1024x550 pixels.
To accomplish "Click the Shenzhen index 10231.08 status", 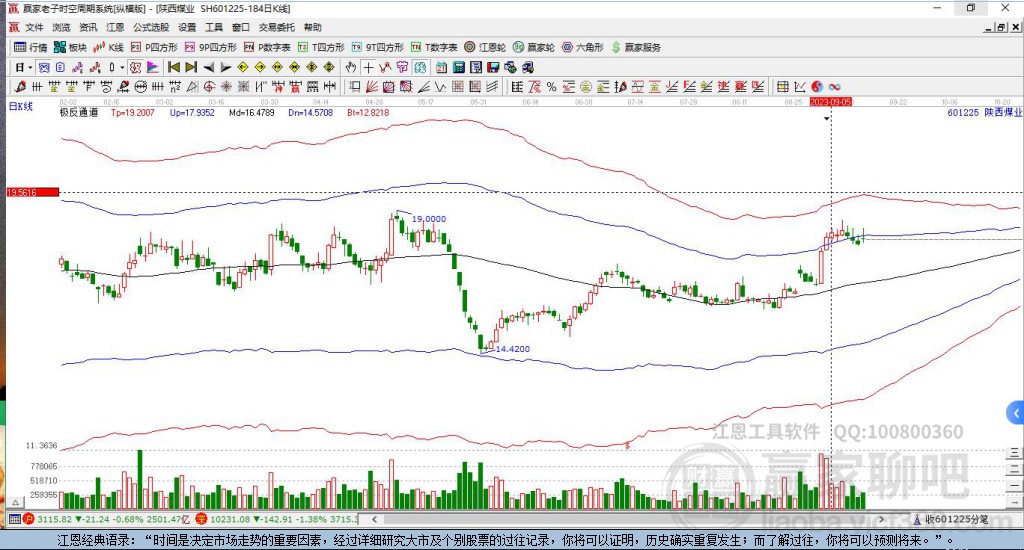I will tap(278, 519).
